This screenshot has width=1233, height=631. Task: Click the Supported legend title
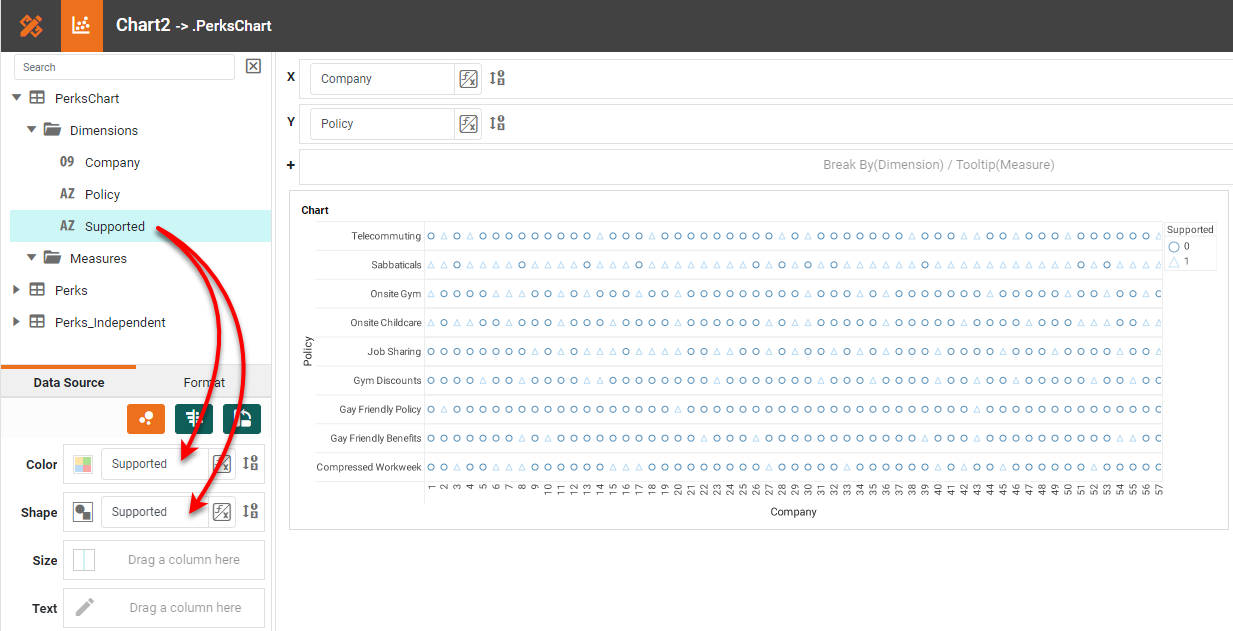click(1190, 230)
